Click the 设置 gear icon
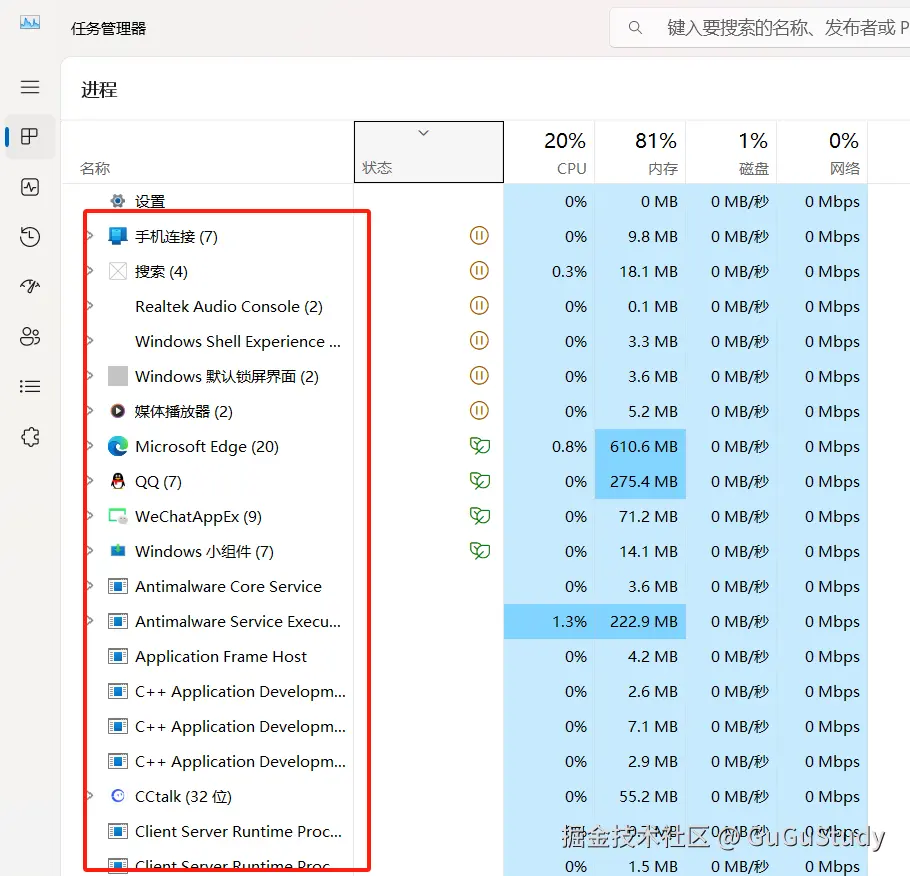 pos(118,201)
